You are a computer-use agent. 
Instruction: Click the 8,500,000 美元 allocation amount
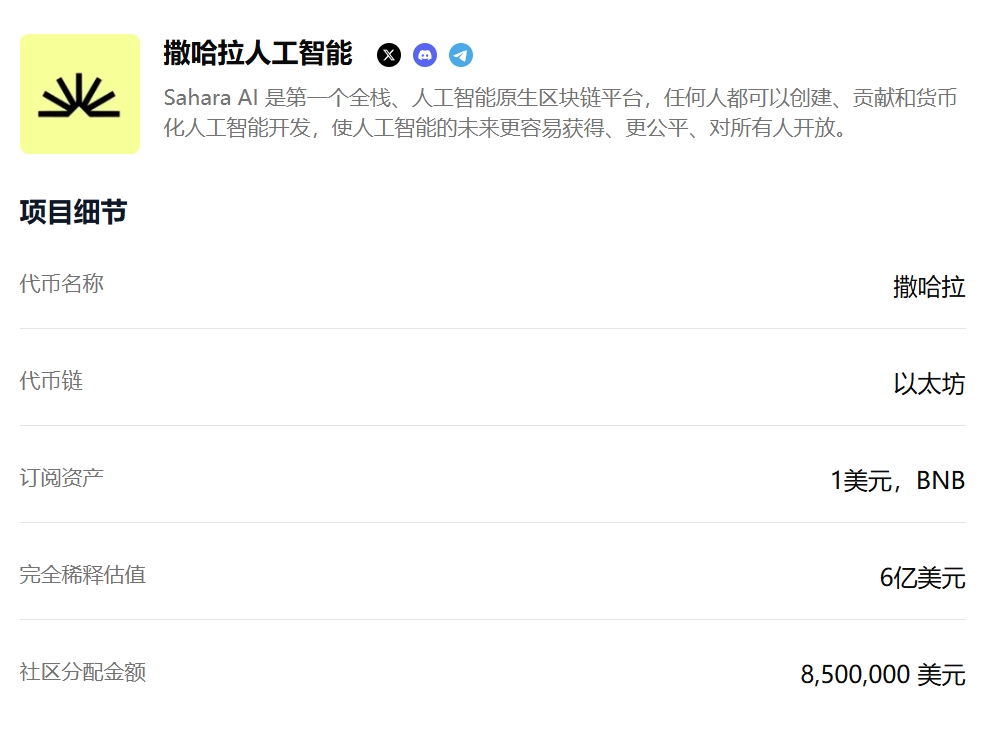[x=883, y=674]
